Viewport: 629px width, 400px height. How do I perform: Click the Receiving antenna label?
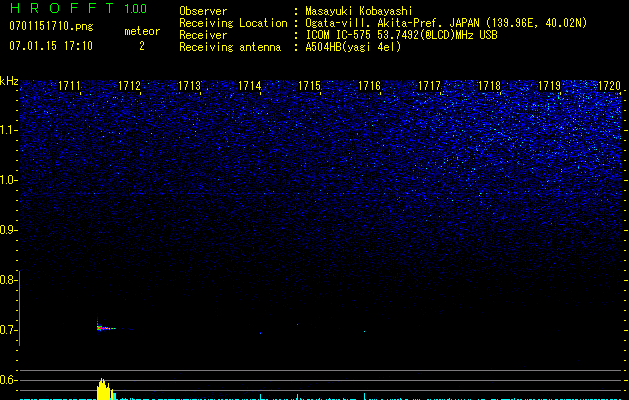pos(230,47)
